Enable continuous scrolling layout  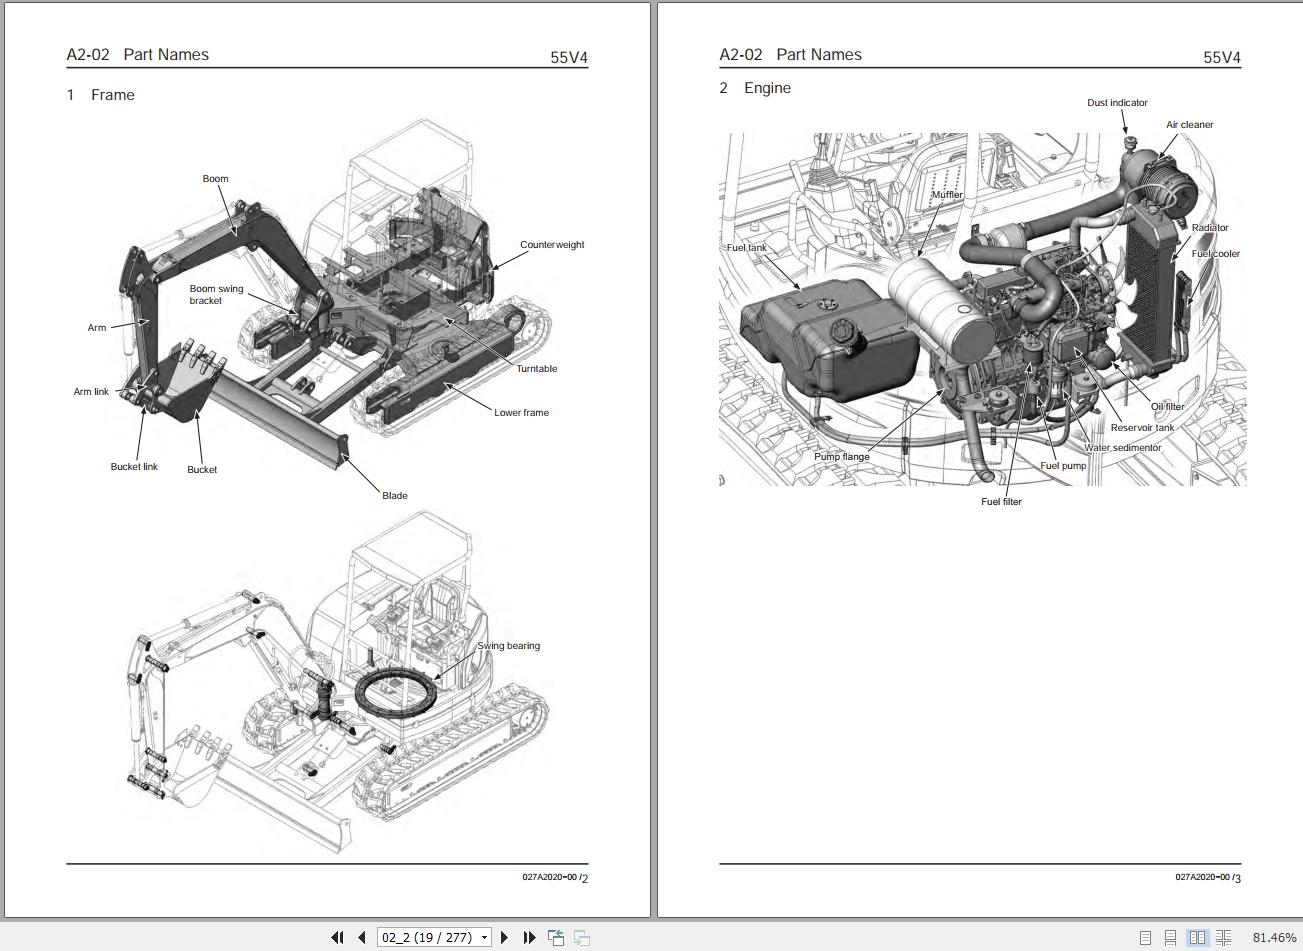click(1170, 937)
